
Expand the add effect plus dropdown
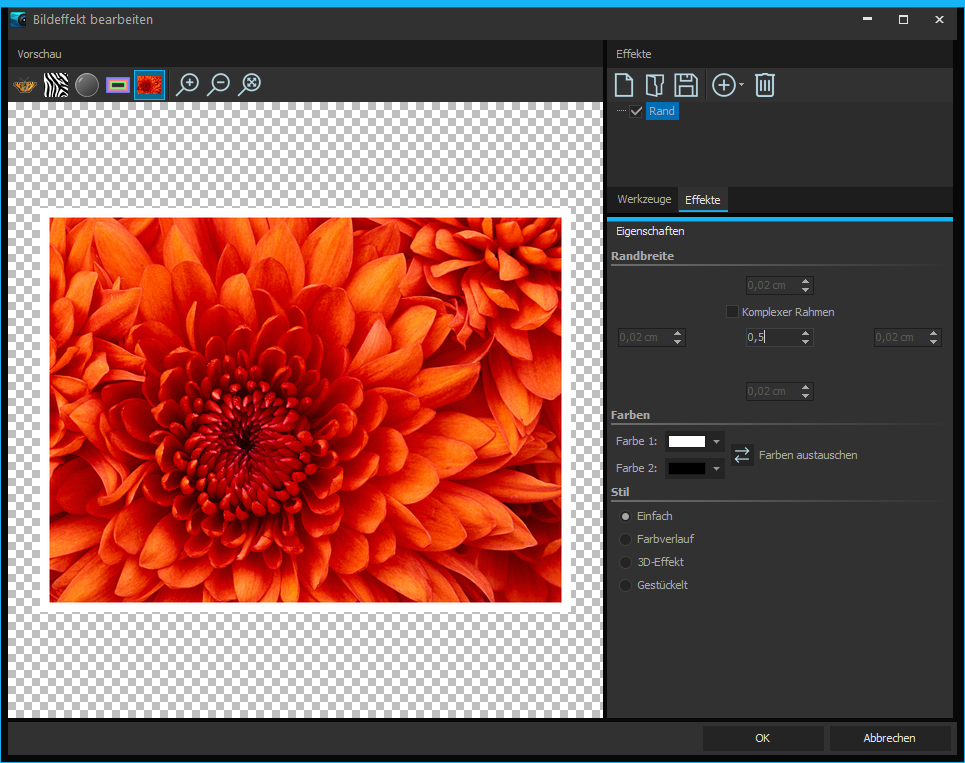[x=741, y=86]
